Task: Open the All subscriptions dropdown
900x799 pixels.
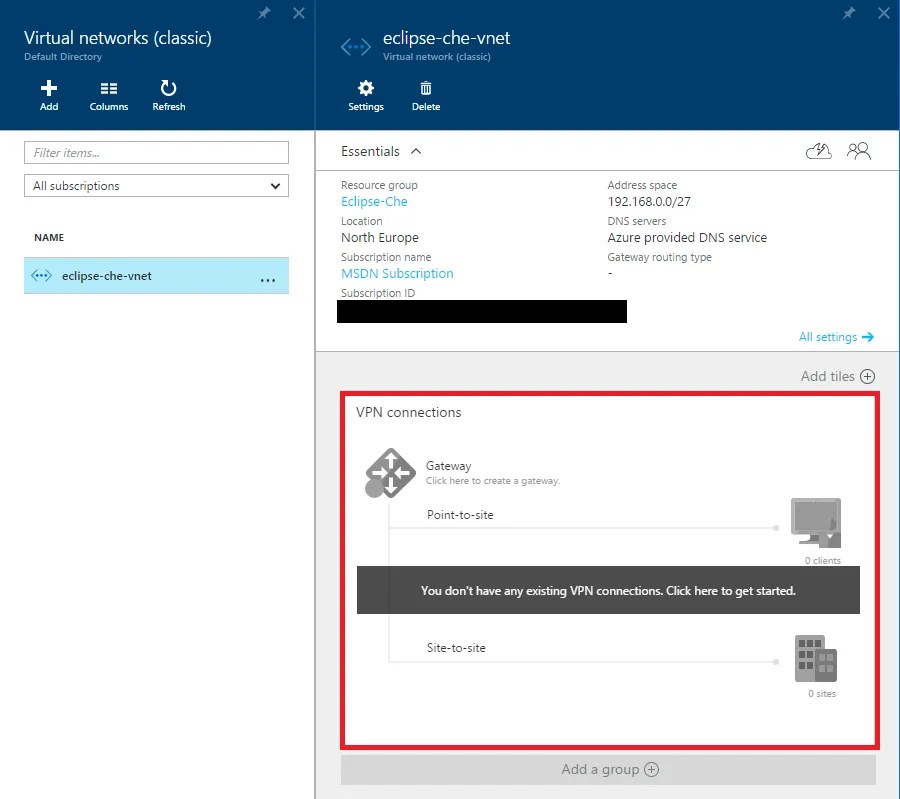Action: coord(156,185)
